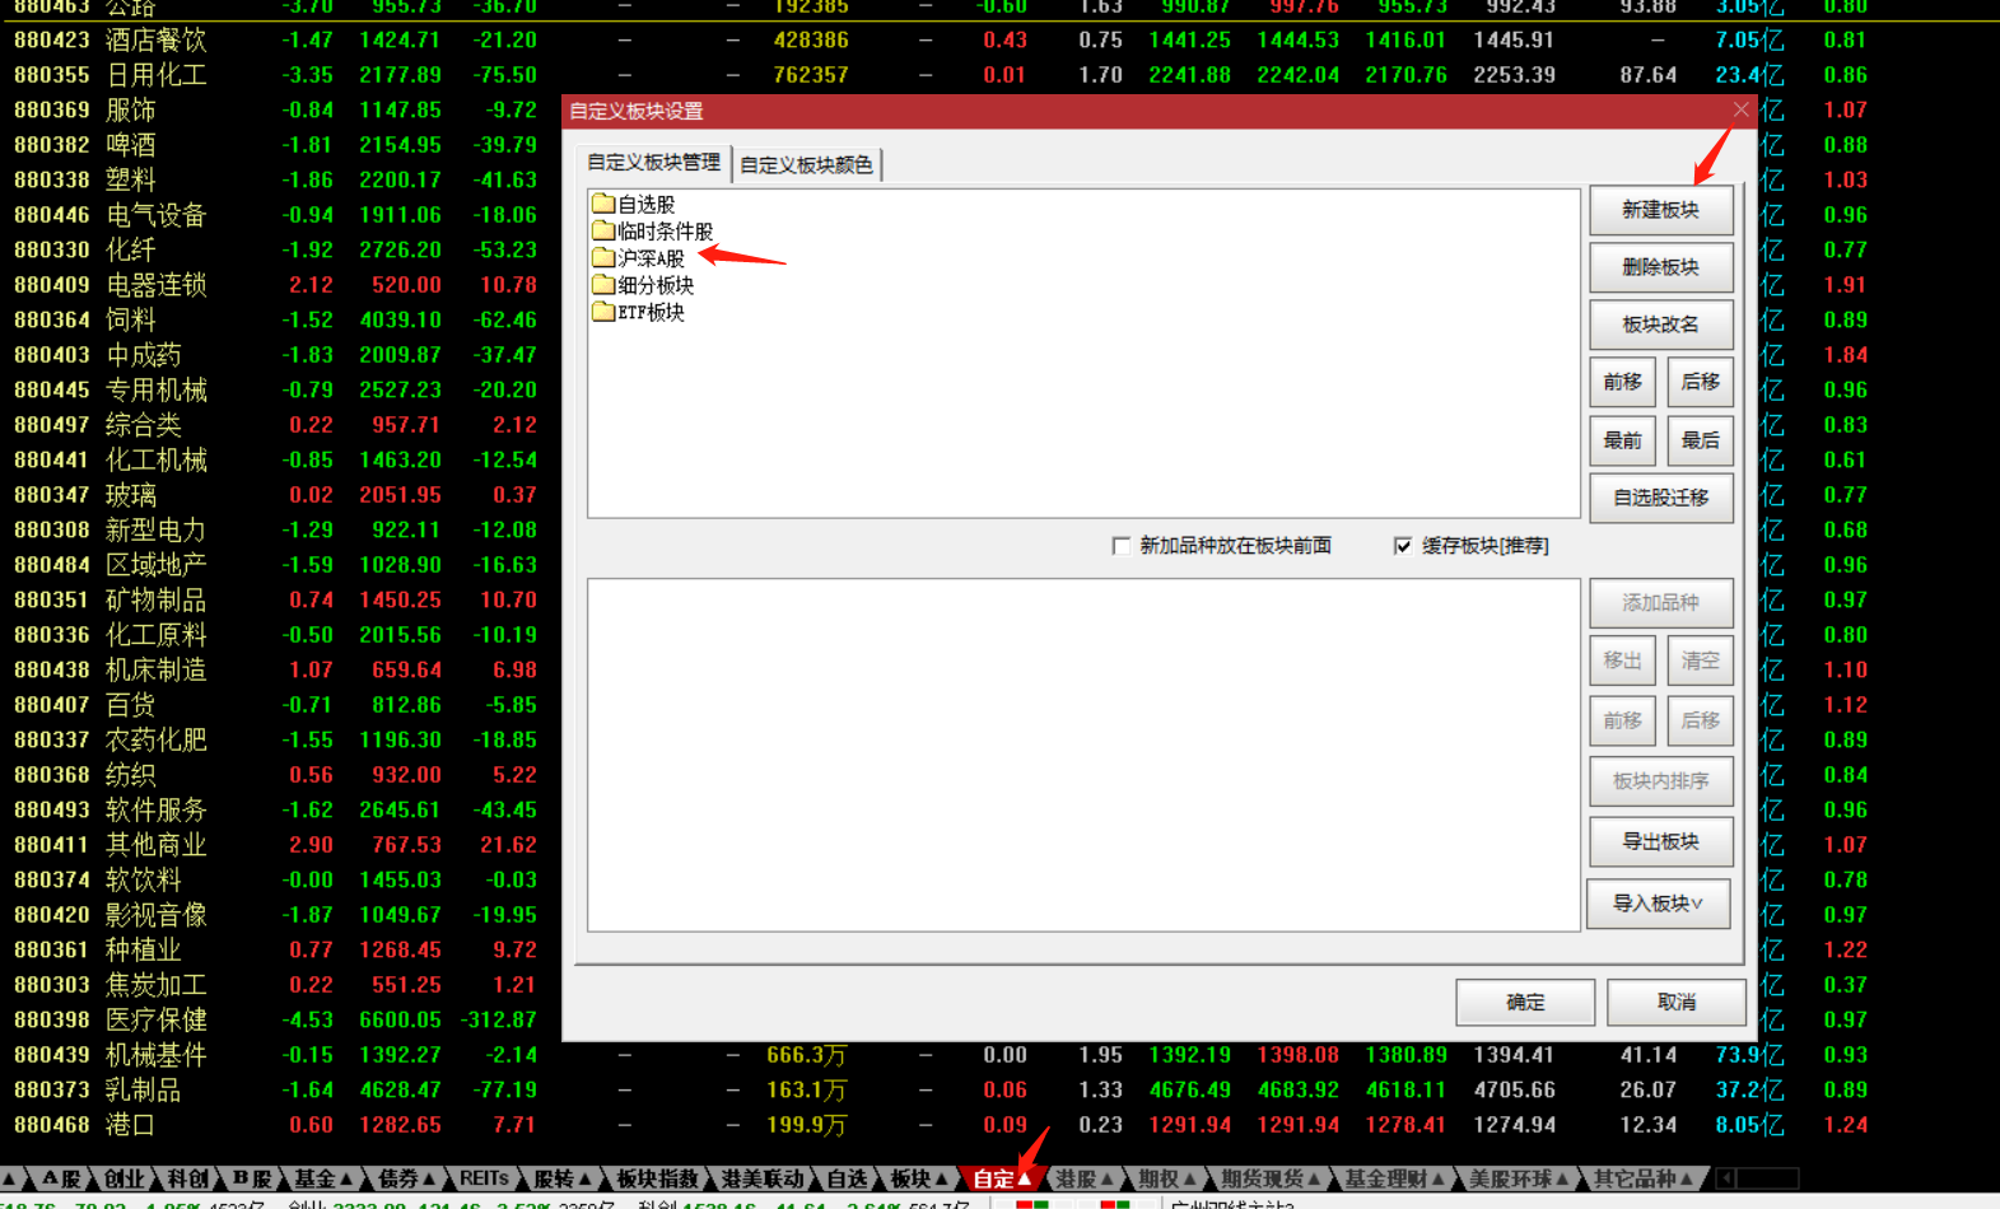Open the REITs bottom tab
2000x1209 pixels.
click(x=484, y=1178)
